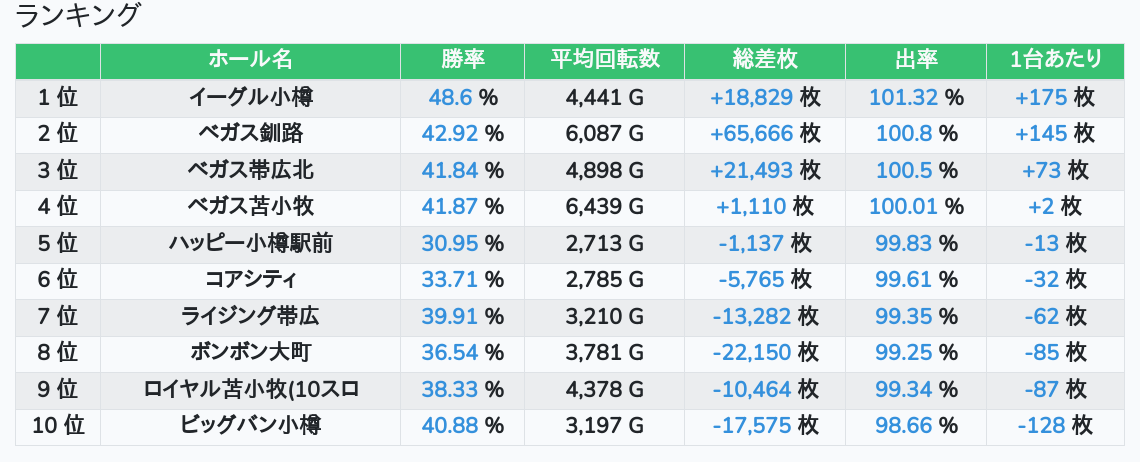This screenshot has height=462, width=1140.
Task: Click the ランキング section heading
Action: pos(79,16)
